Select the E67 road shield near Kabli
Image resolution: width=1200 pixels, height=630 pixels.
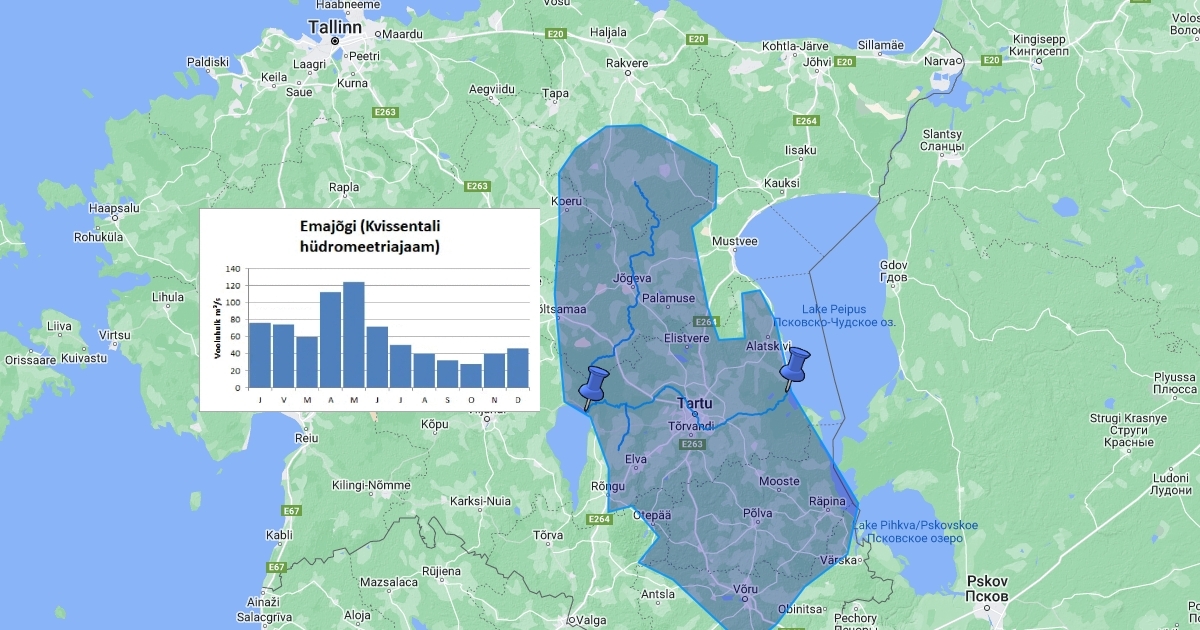(291, 511)
